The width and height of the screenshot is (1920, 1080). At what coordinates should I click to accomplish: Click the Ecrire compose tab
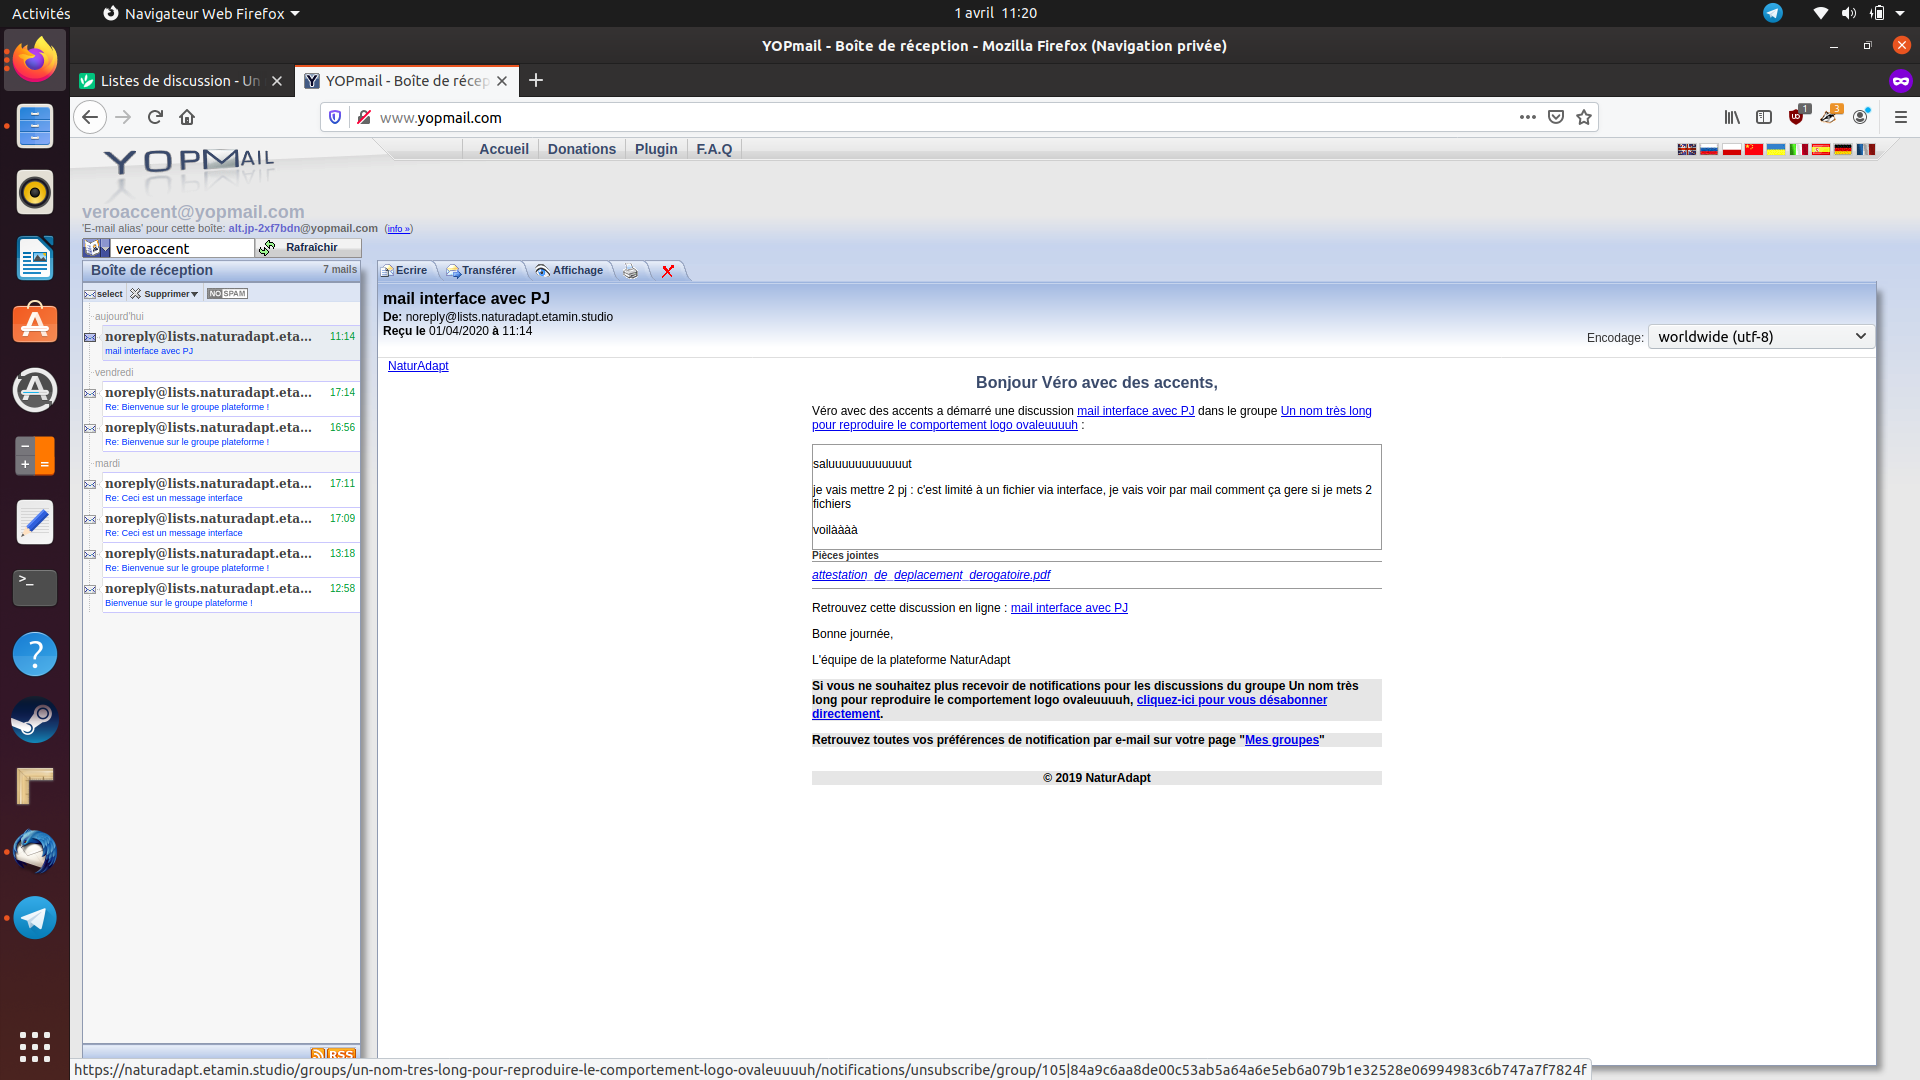405,271
